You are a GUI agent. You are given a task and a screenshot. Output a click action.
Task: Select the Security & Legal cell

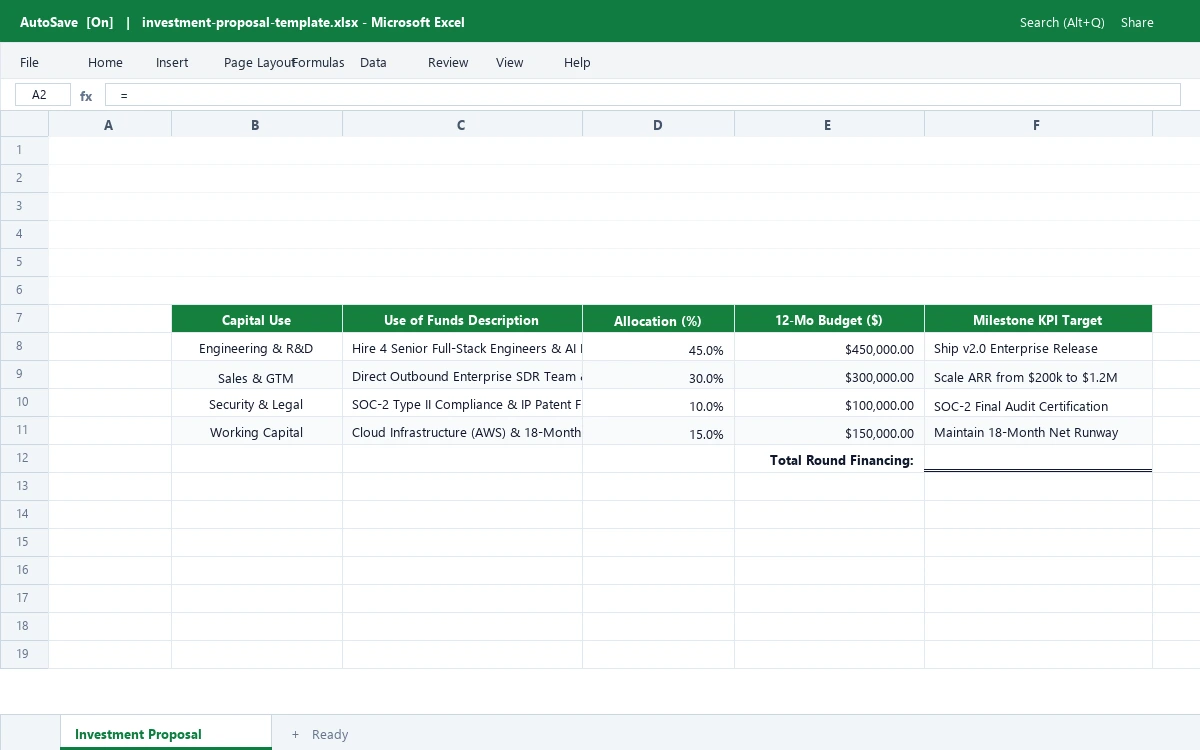[256, 403]
